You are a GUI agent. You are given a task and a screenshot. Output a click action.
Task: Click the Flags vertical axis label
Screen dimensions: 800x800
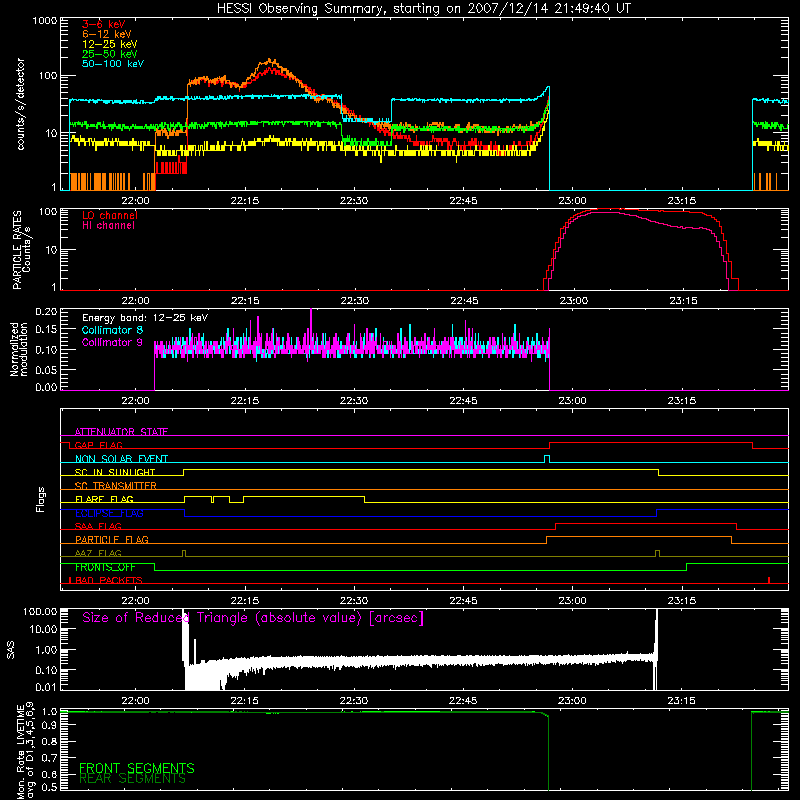pyautogui.click(x=41, y=499)
